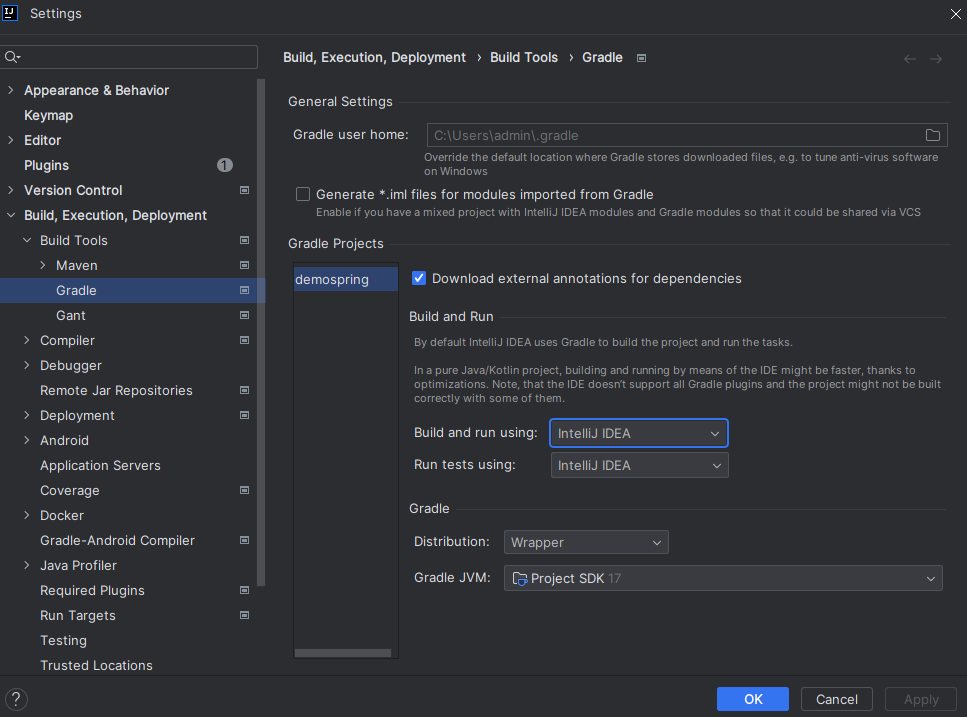Viewport: 967px width, 717px height.
Task: Enable Generate *.iml files checkbox
Action: [303, 194]
